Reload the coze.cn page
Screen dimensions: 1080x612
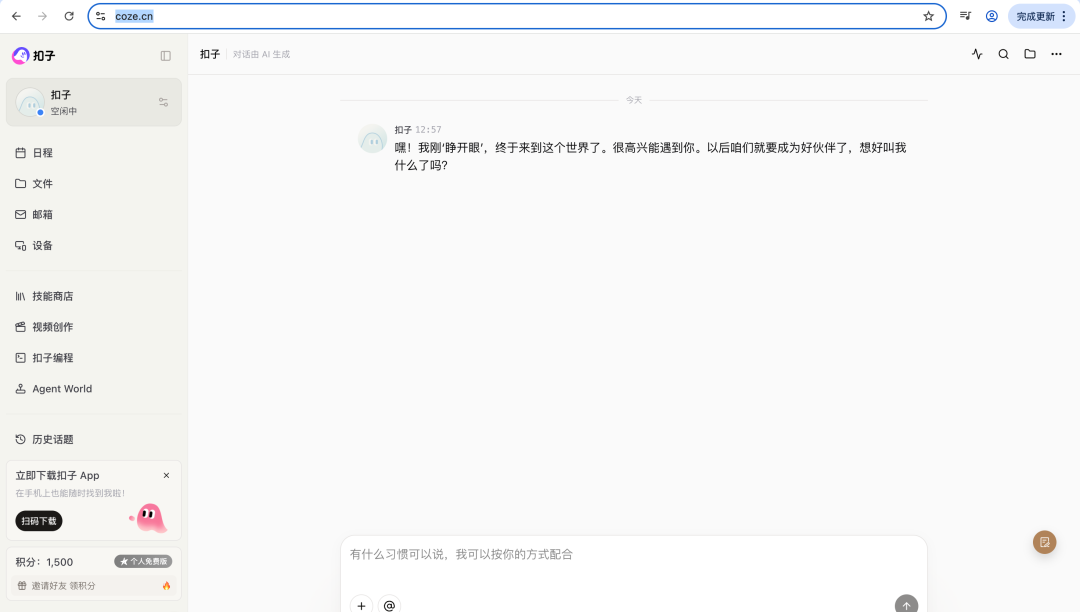[x=69, y=16]
